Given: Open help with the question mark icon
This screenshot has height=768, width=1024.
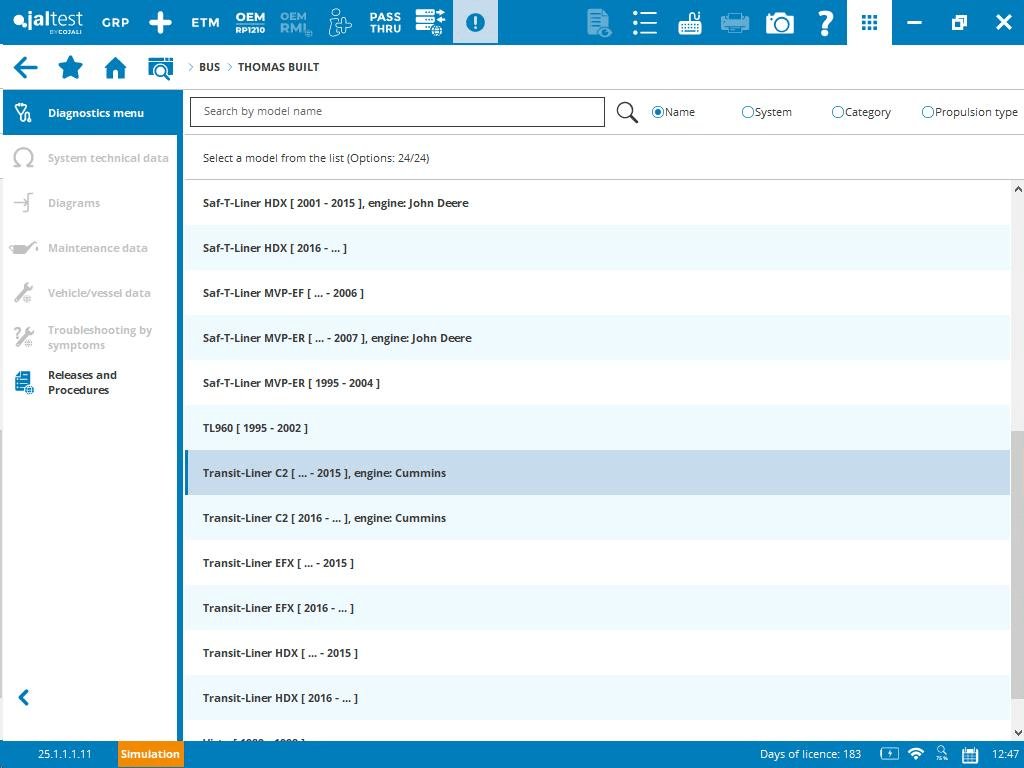Looking at the screenshot, I should (x=825, y=22).
